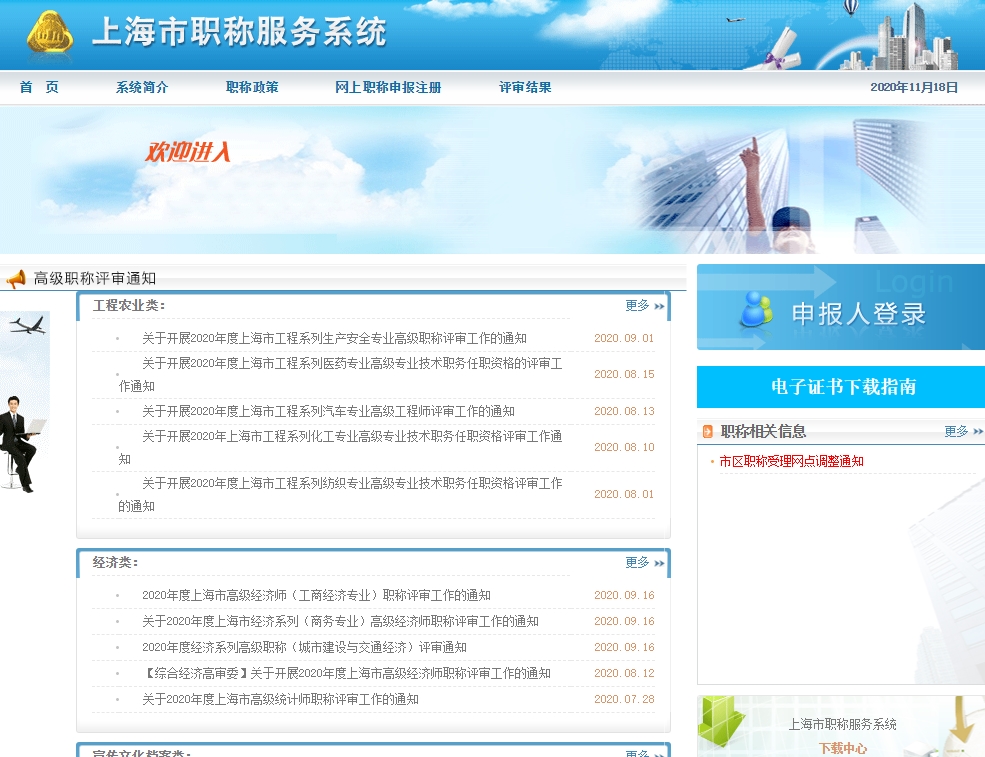Click the 欢迎进入 banner text
Viewport: 985px width, 757px height.
188,152
